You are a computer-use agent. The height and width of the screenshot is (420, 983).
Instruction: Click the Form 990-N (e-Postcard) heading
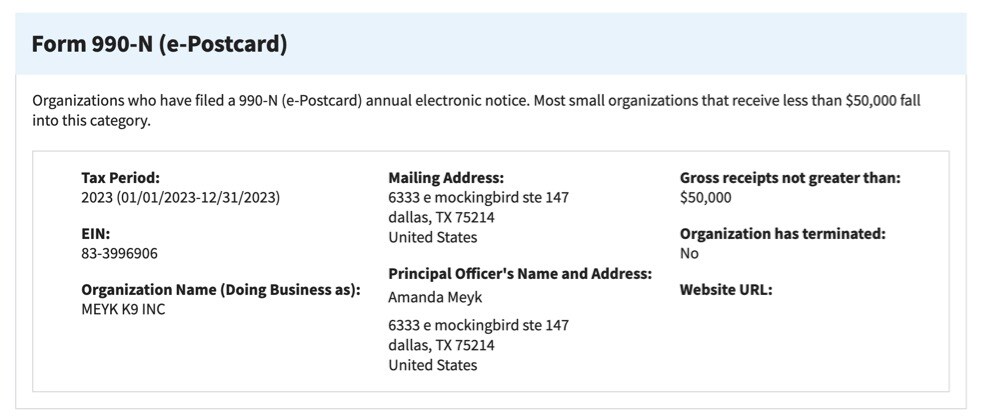pos(159,45)
